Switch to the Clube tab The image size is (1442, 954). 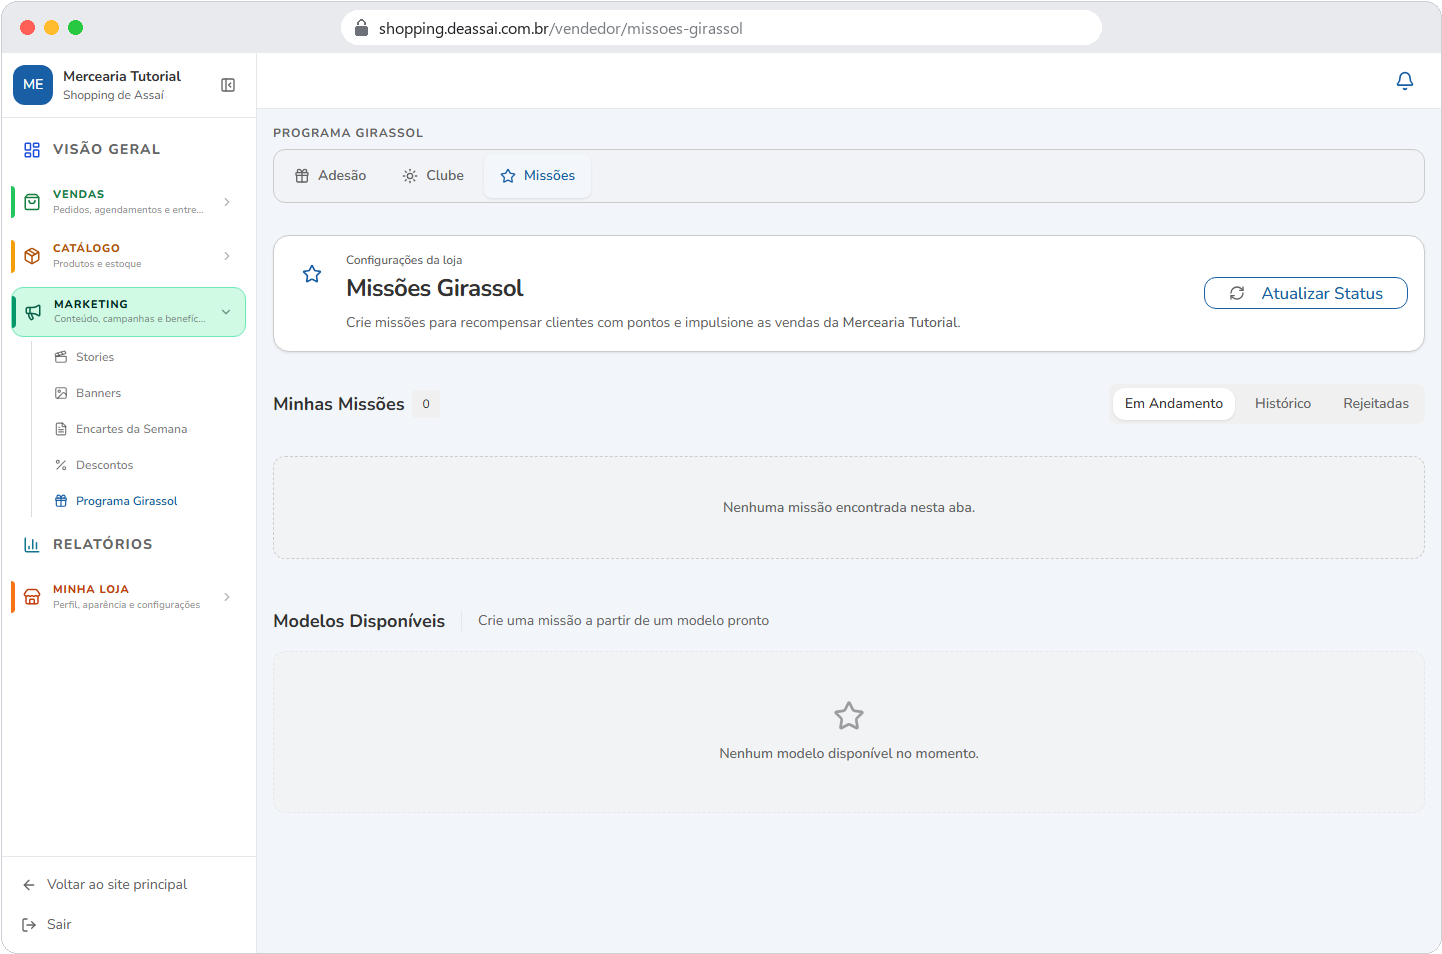point(433,176)
